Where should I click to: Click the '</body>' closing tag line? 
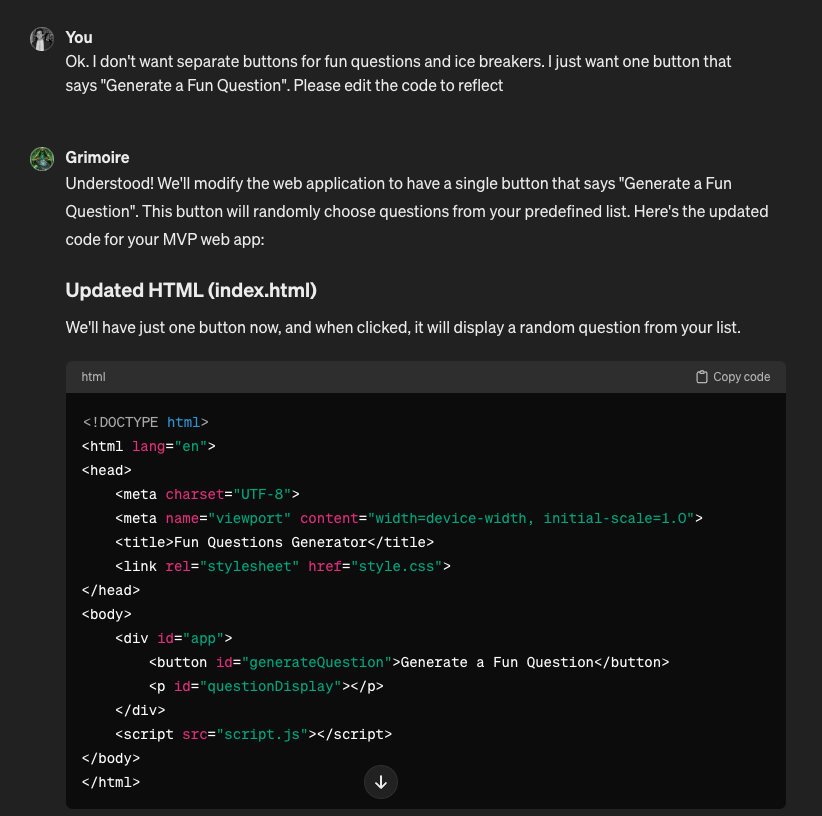111,758
